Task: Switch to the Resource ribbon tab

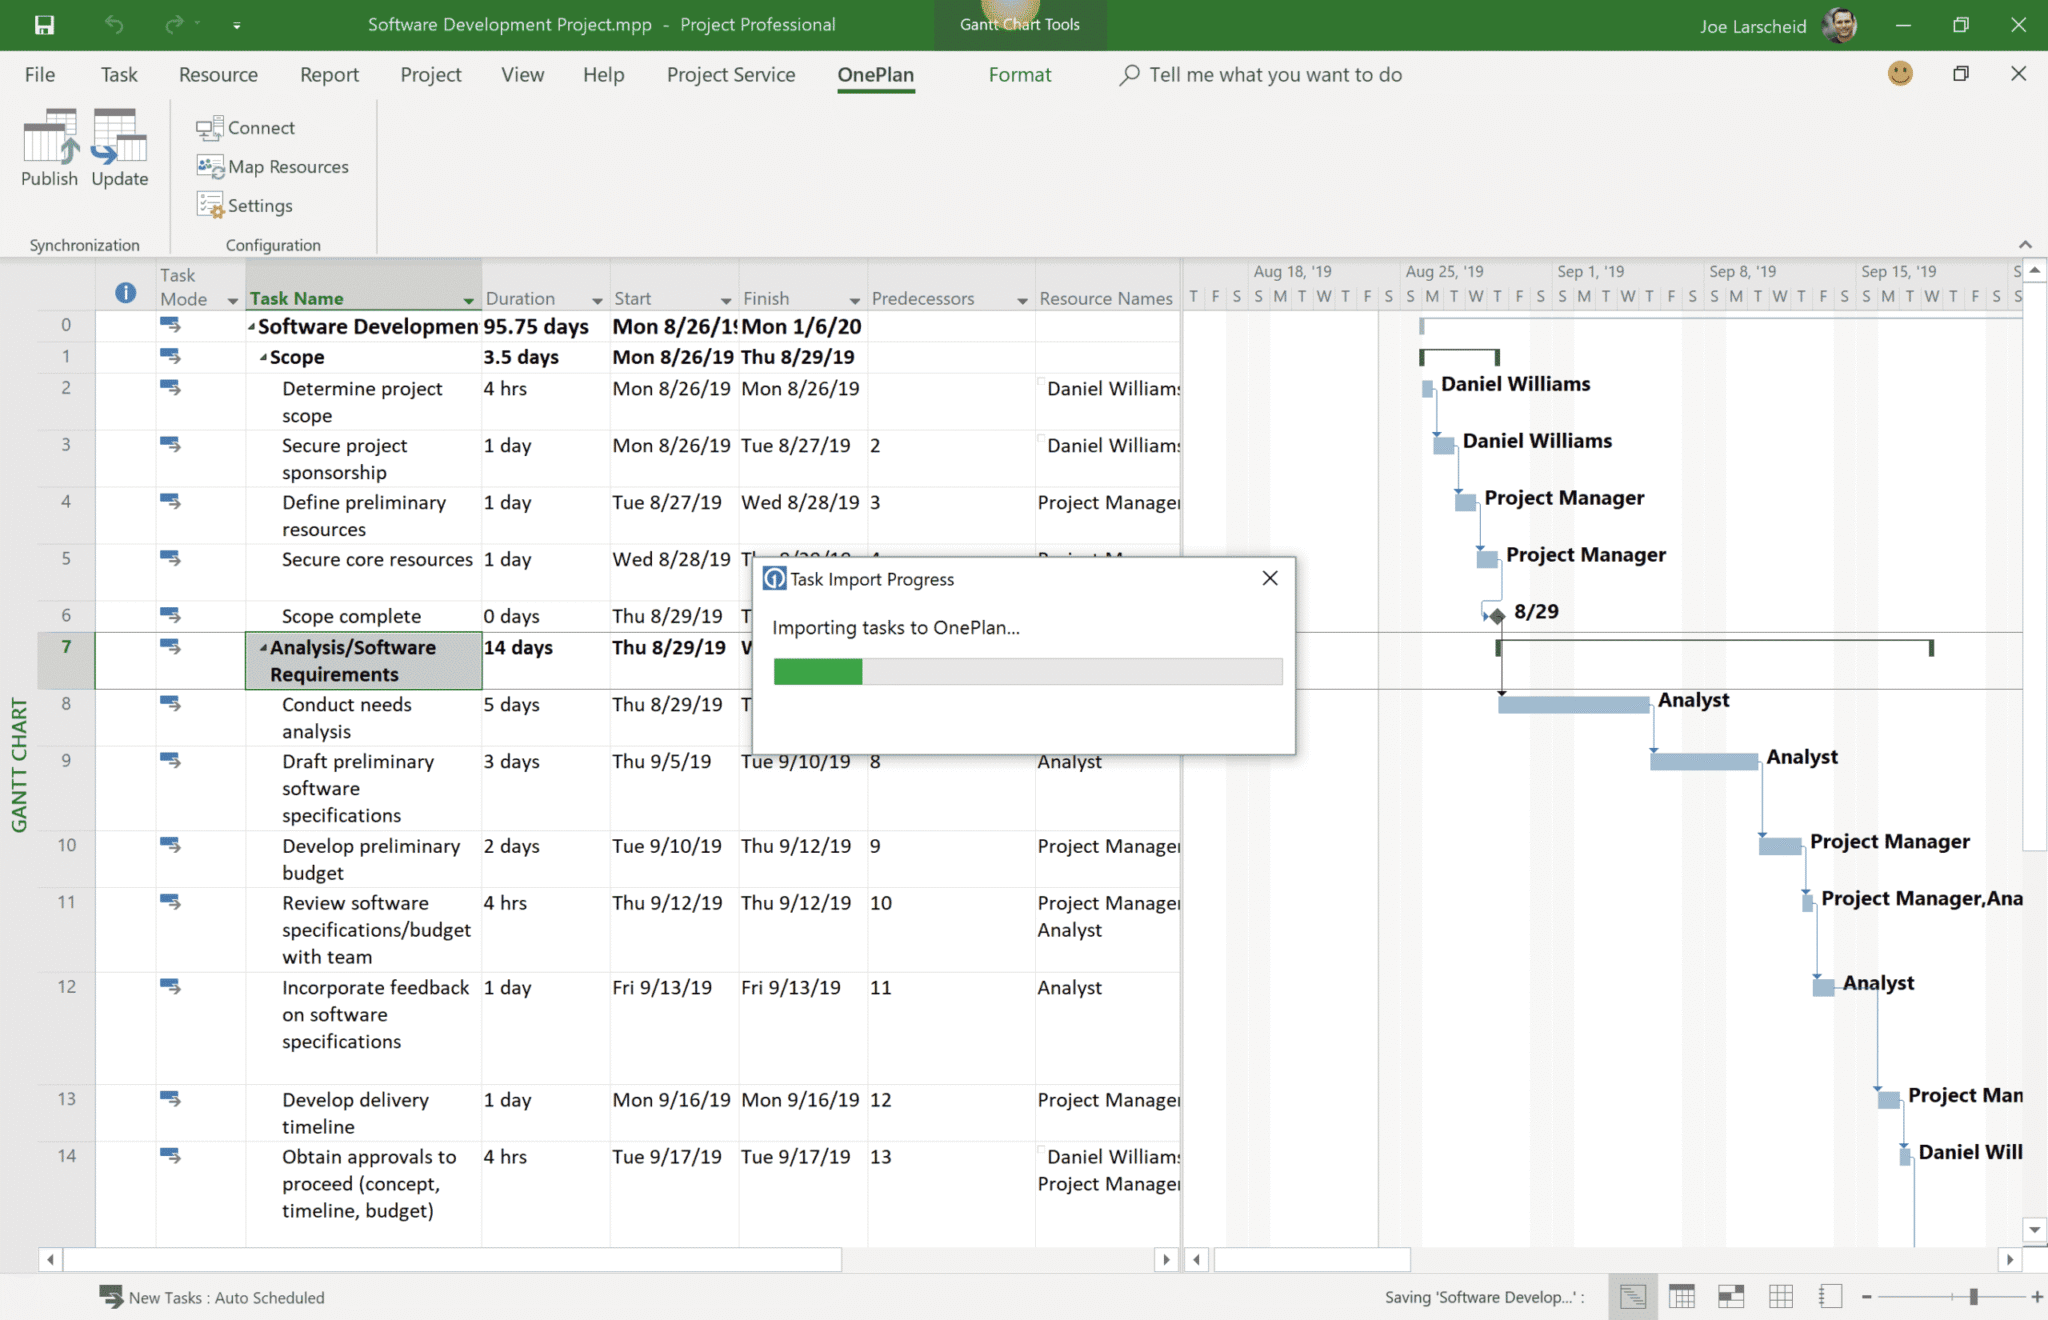Action: click(218, 75)
